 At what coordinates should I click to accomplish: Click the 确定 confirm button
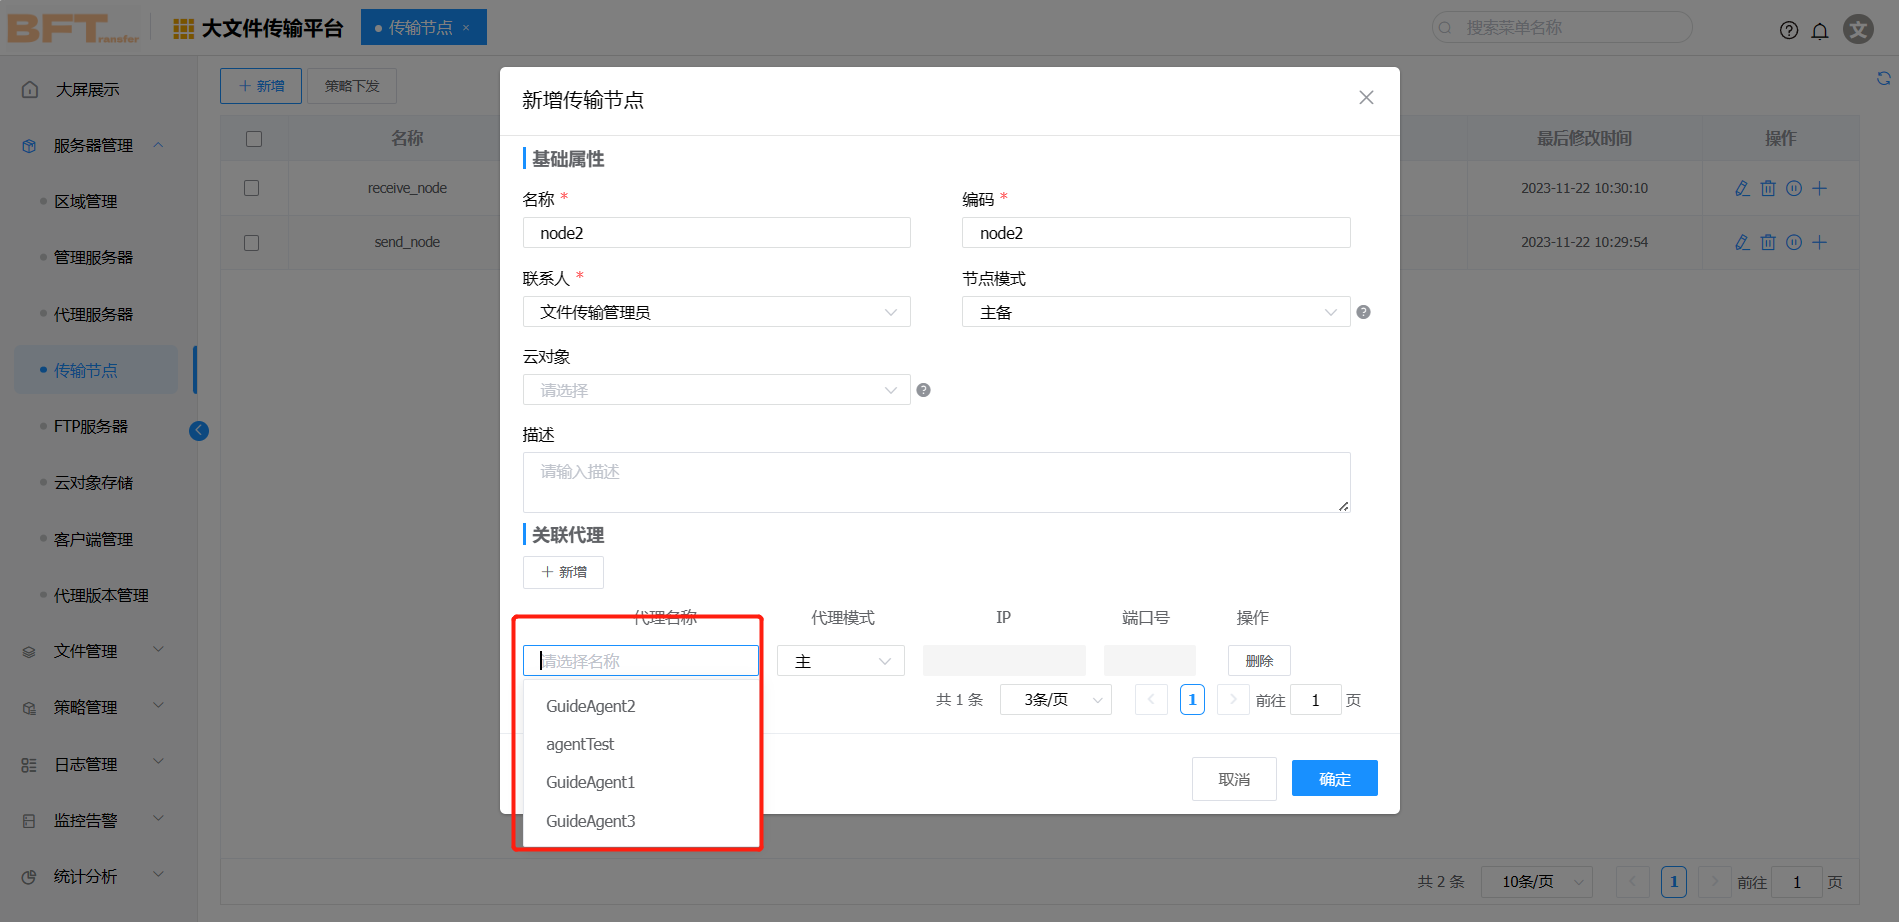tap(1334, 778)
